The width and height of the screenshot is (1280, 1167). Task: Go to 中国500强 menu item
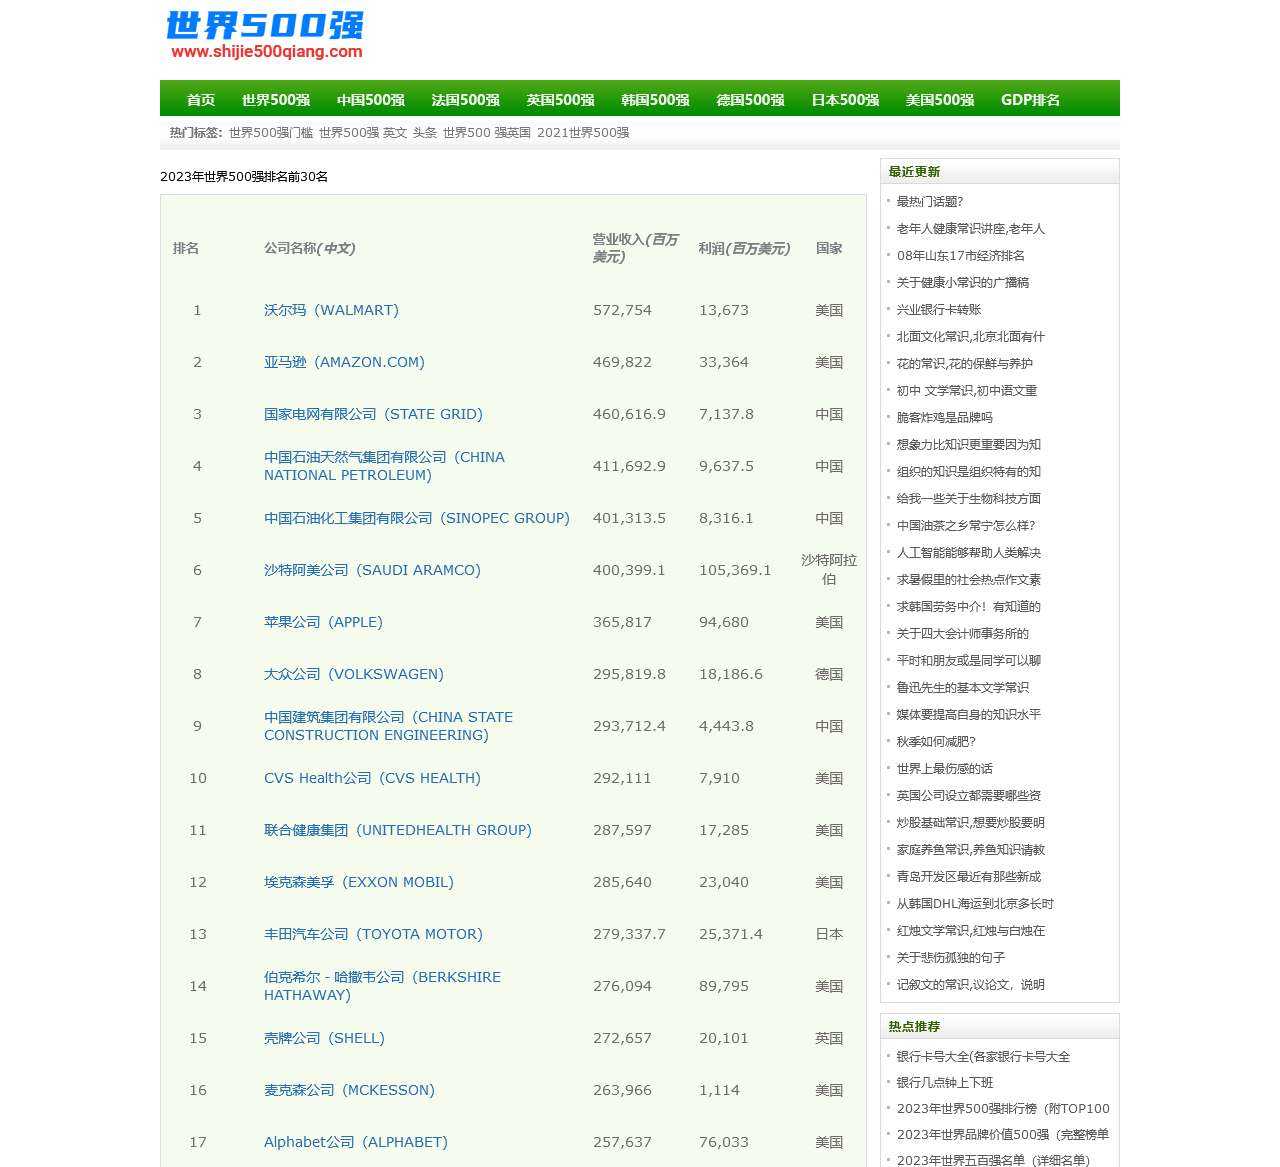[x=371, y=100]
